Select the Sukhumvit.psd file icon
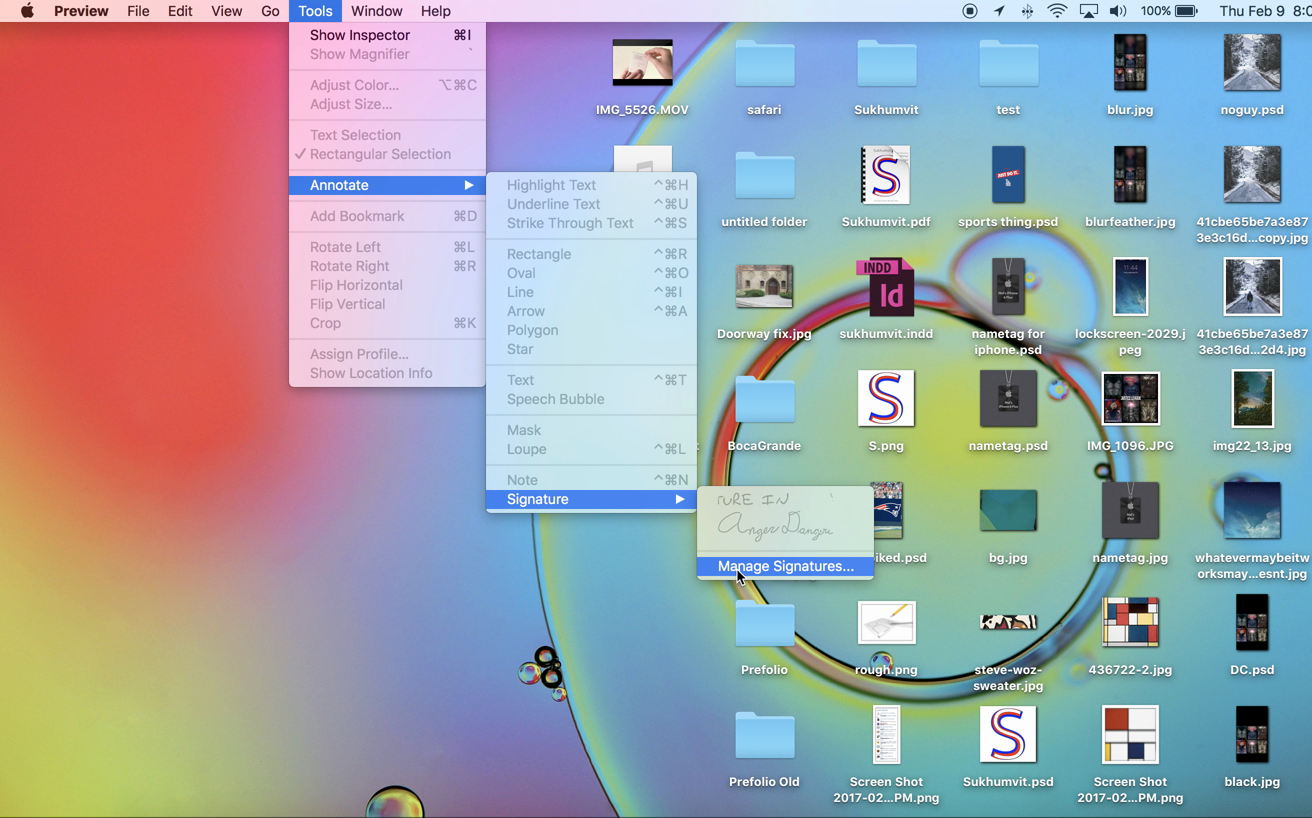Screen dimensions: 1312x818 click(x=1008, y=735)
